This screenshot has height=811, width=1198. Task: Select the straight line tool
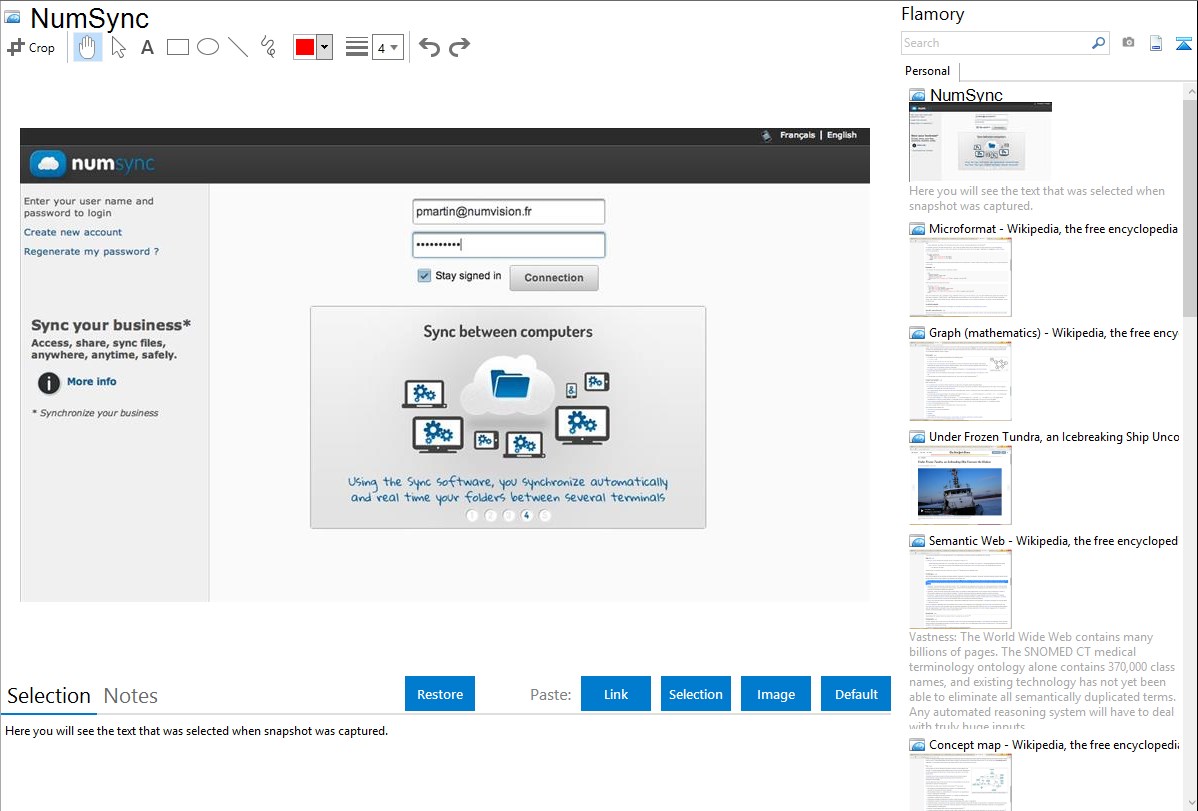tap(238, 47)
